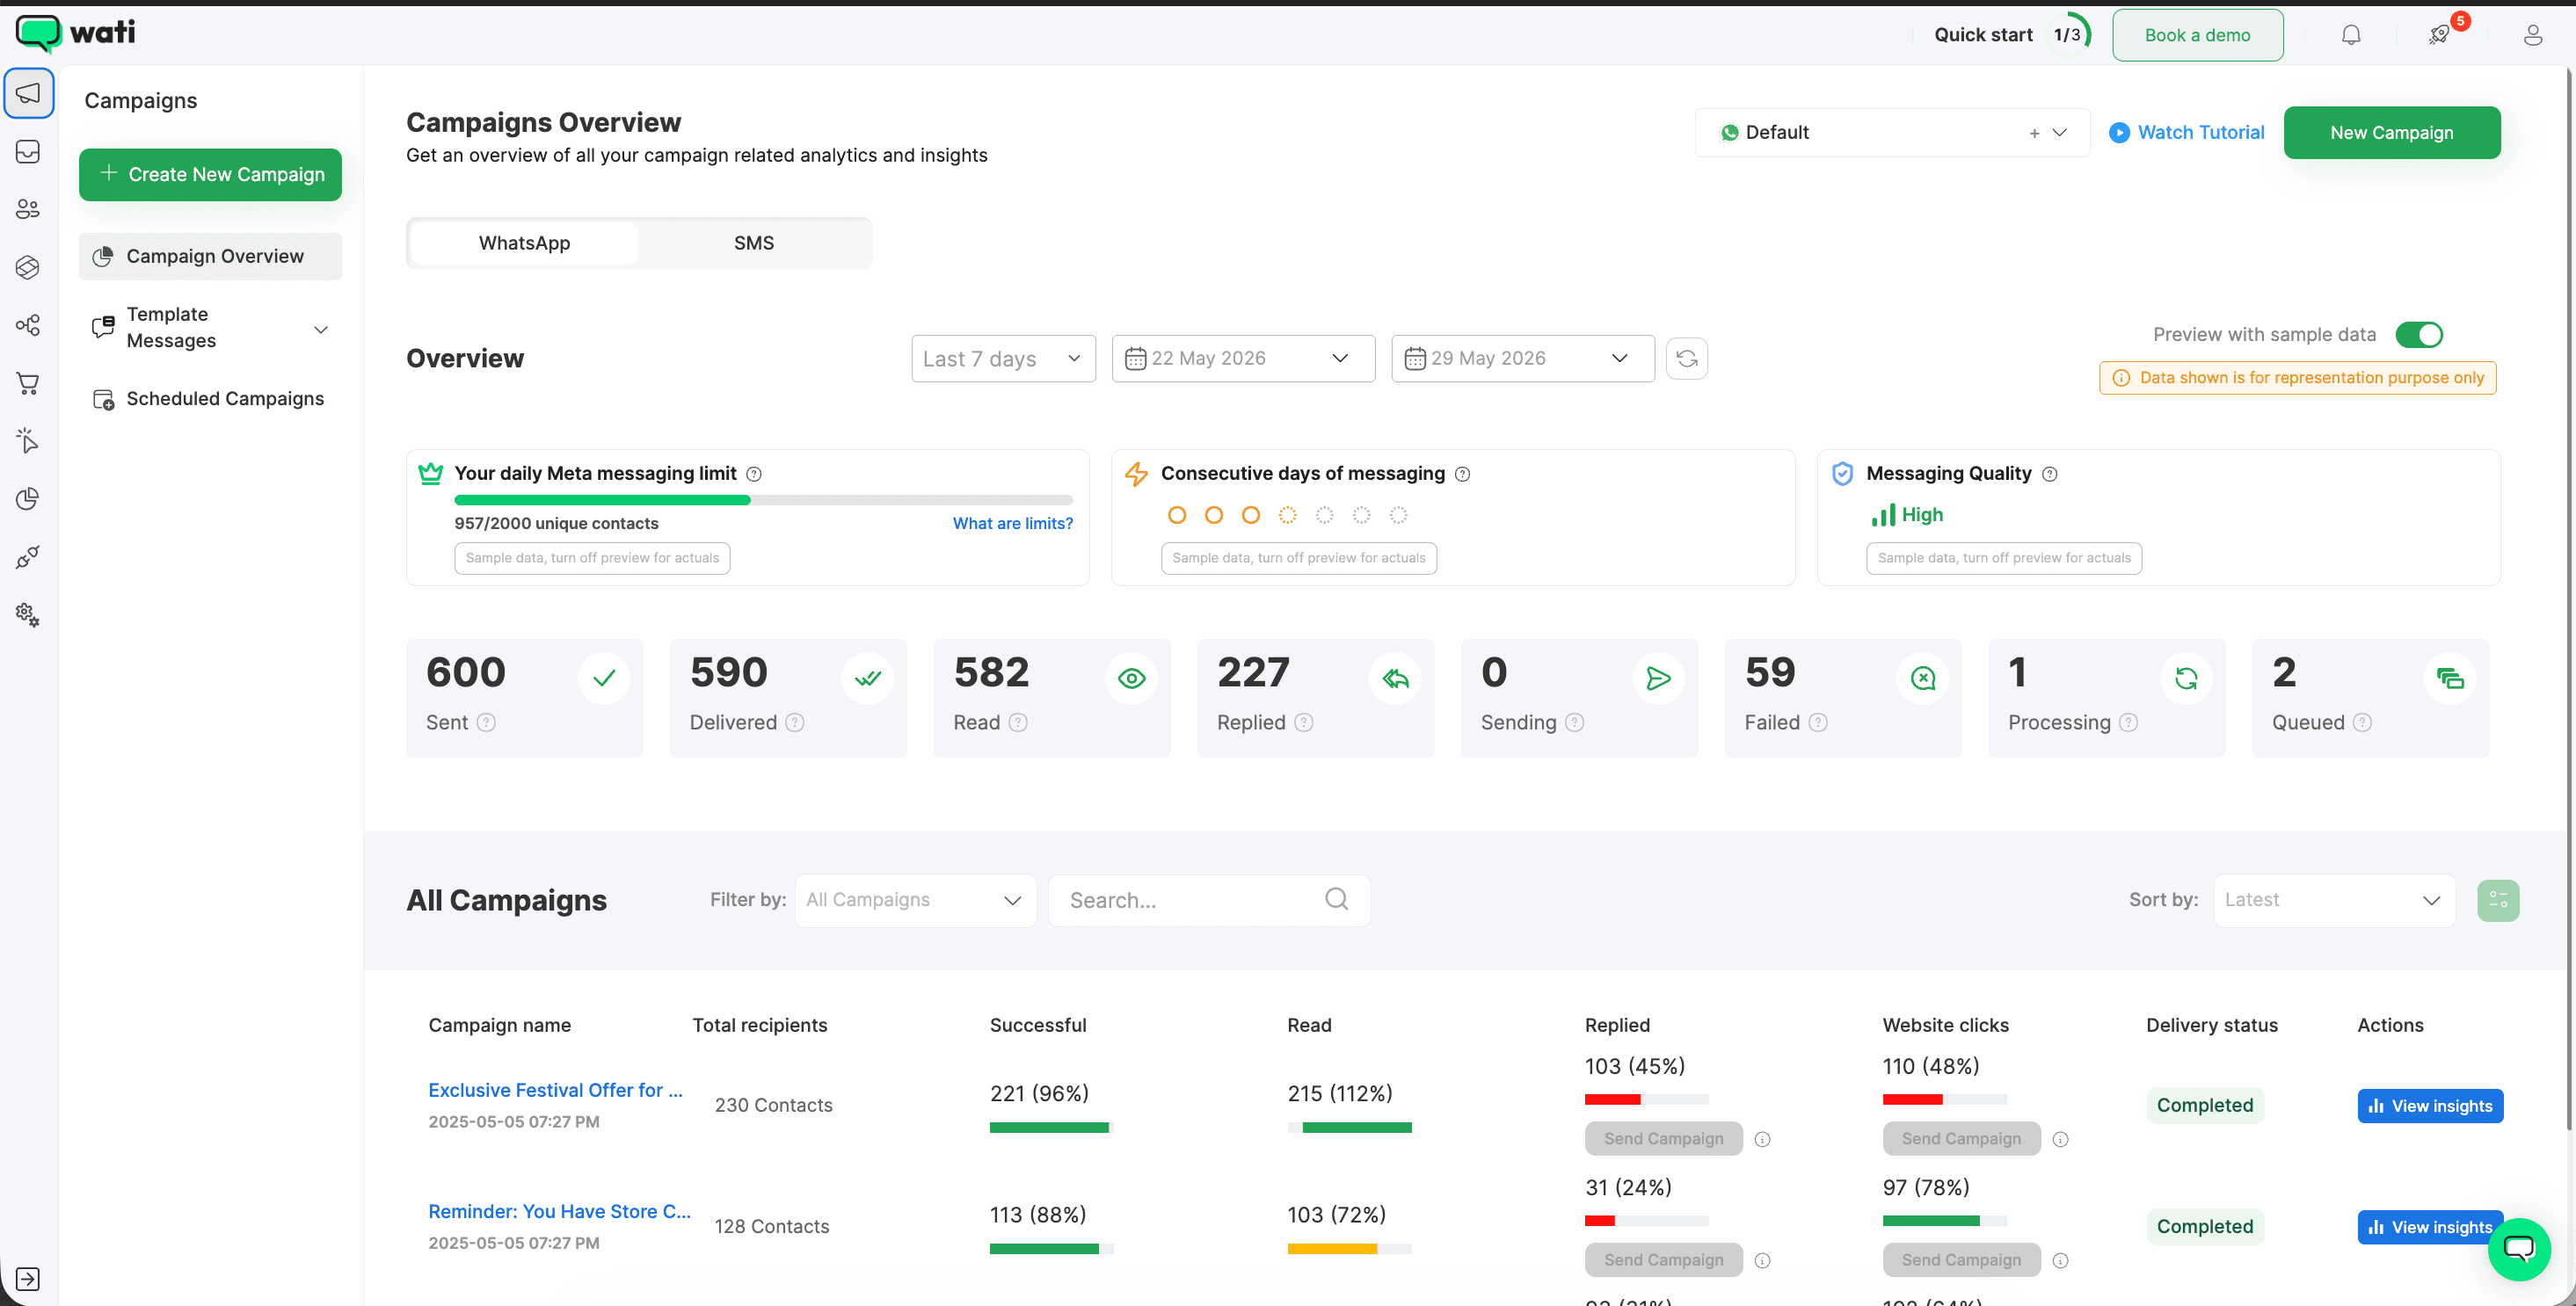Click the wati logo
Image resolution: width=2576 pixels, height=1306 pixels.
pos(76,33)
